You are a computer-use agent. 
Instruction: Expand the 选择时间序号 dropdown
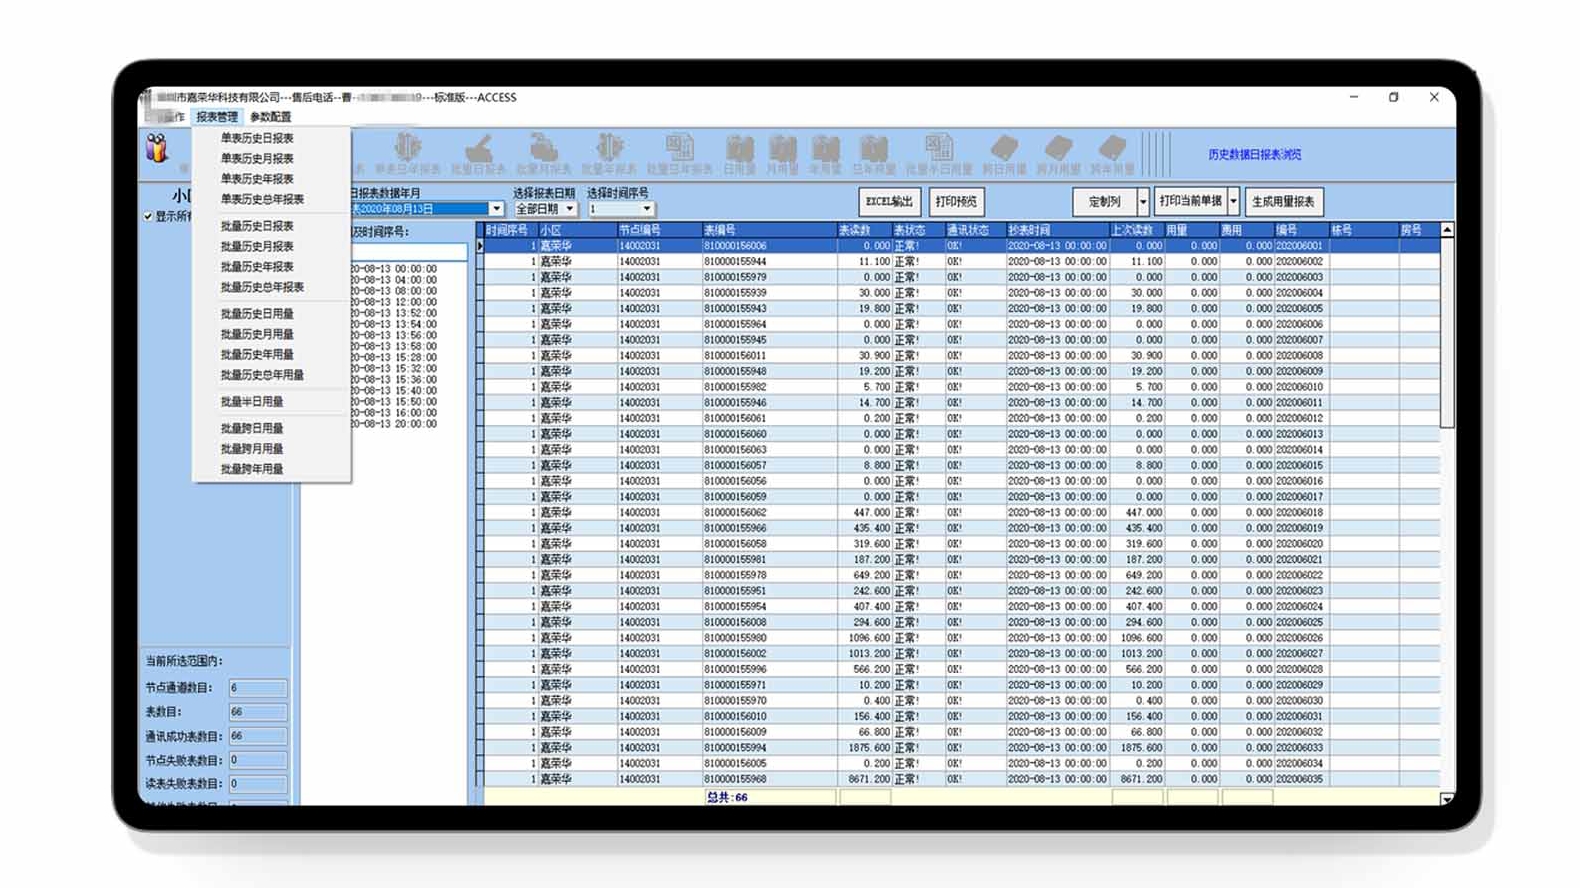pyautogui.click(x=646, y=209)
